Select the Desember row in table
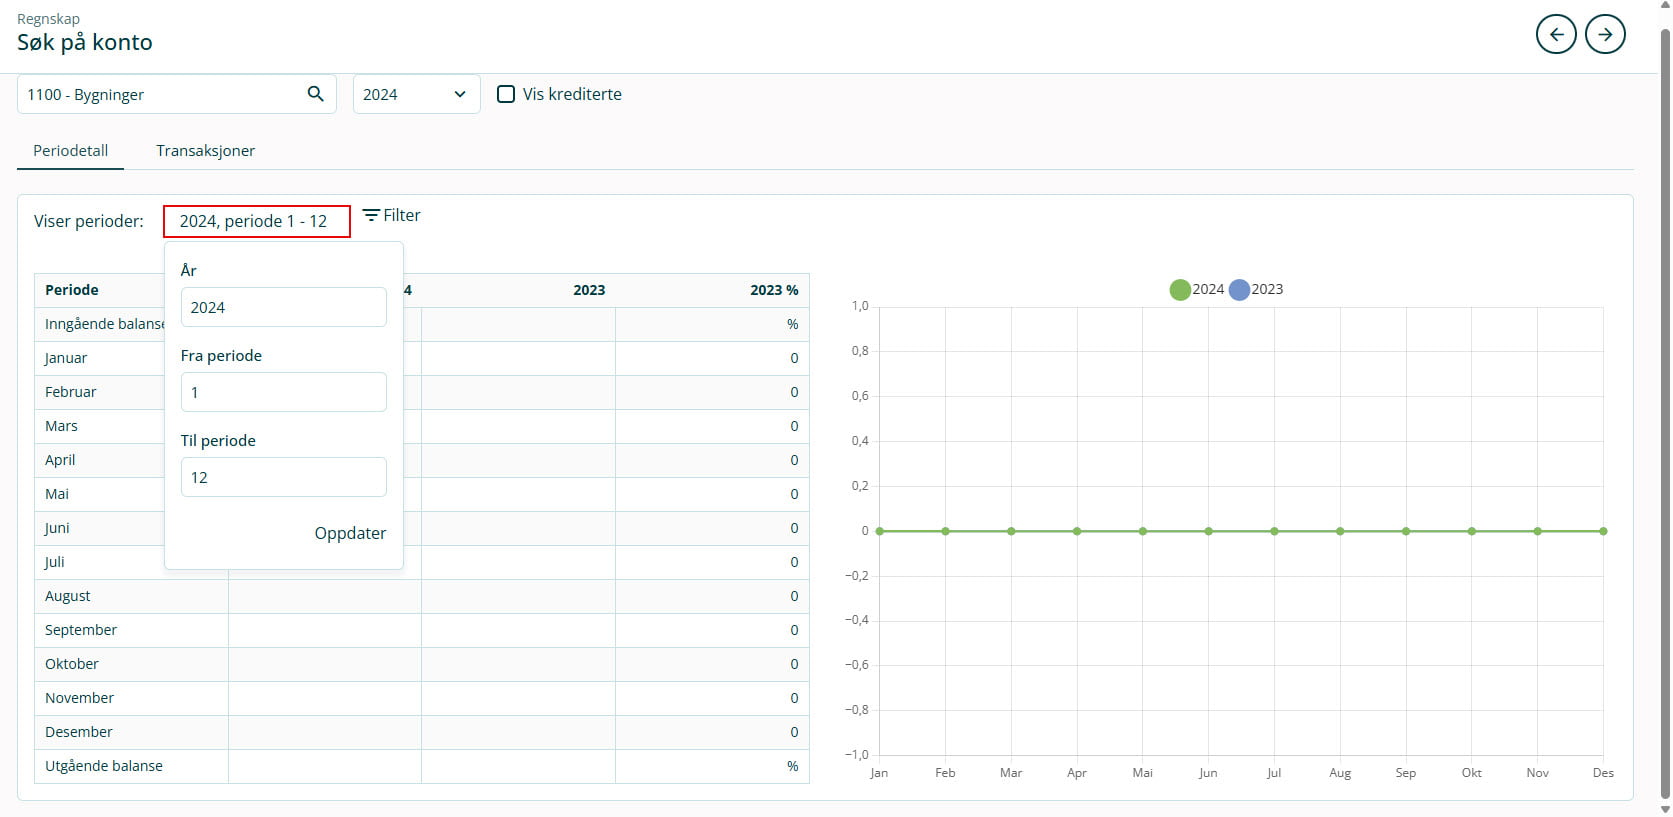The height and width of the screenshot is (817, 1673). tap(79, 732)
